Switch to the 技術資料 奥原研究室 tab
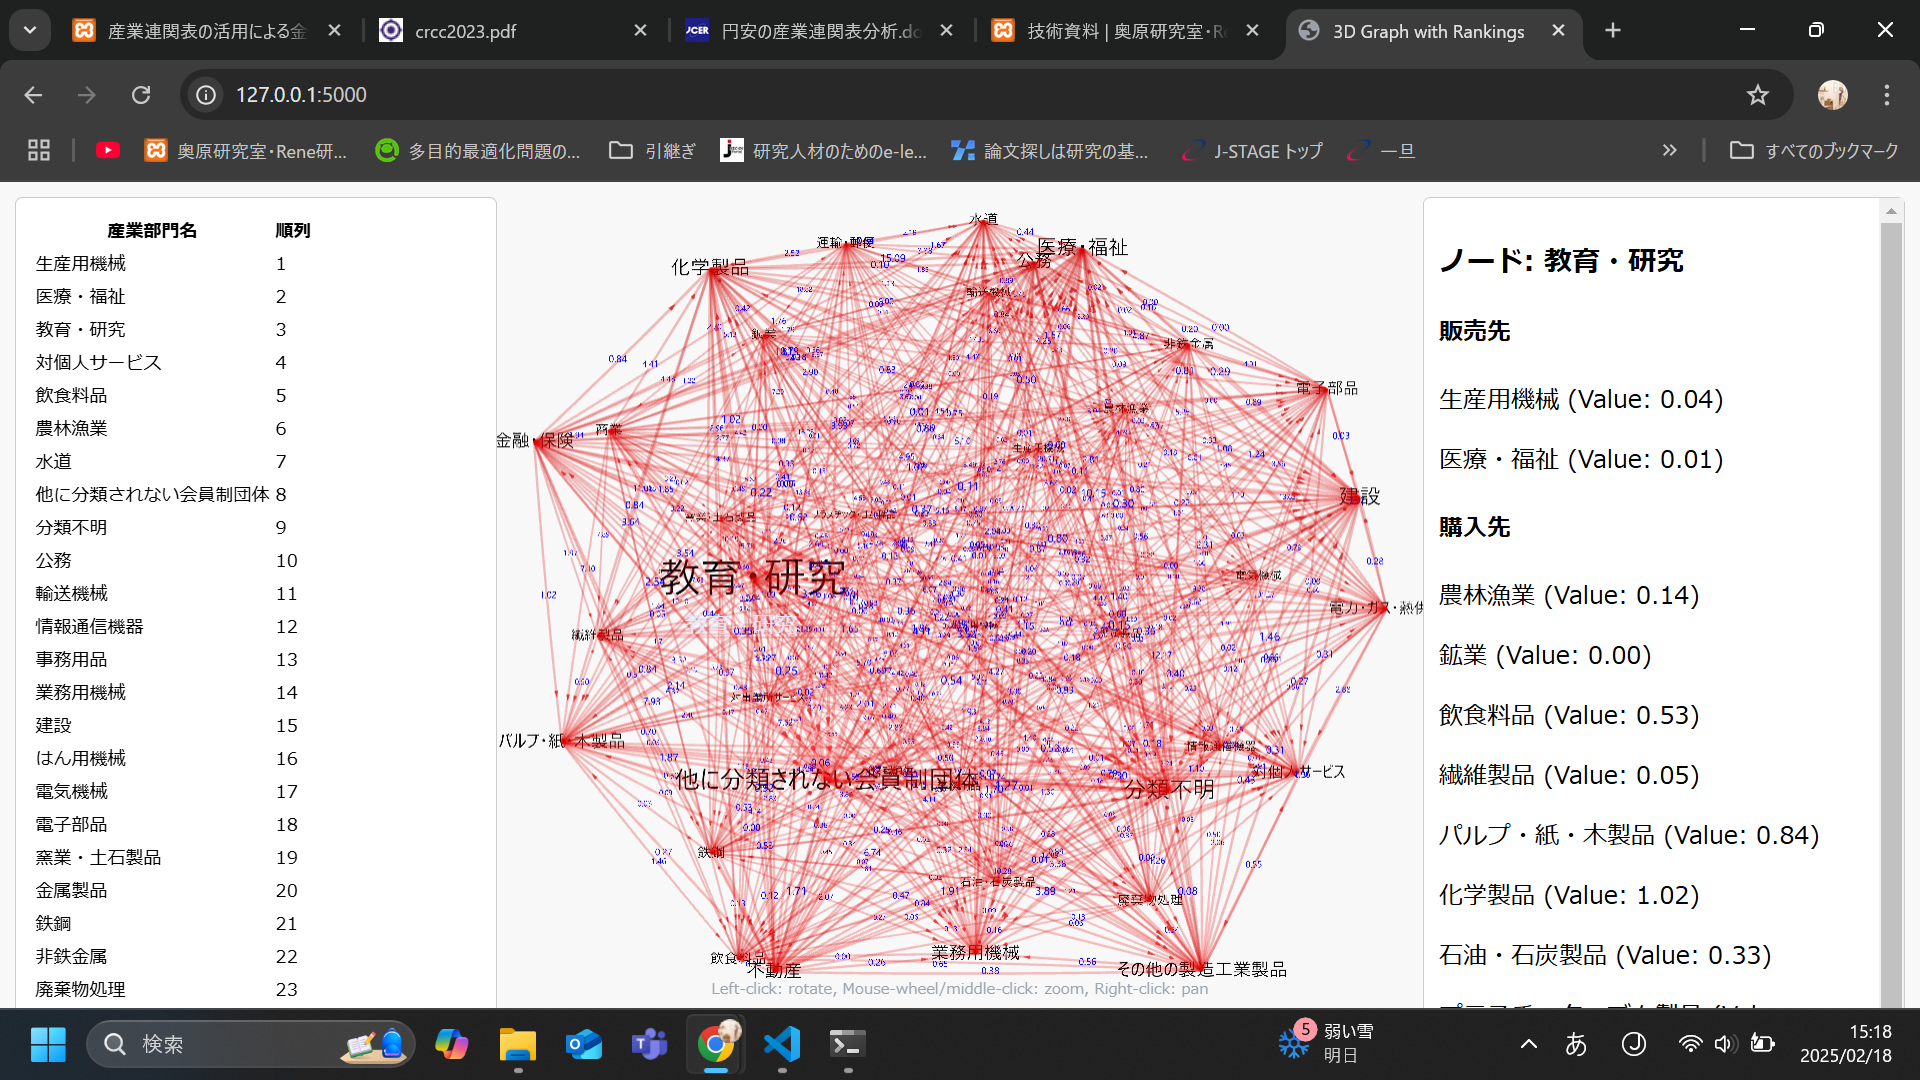The width and height of the screenshot is (1920, 1080). click(1110, 31)
